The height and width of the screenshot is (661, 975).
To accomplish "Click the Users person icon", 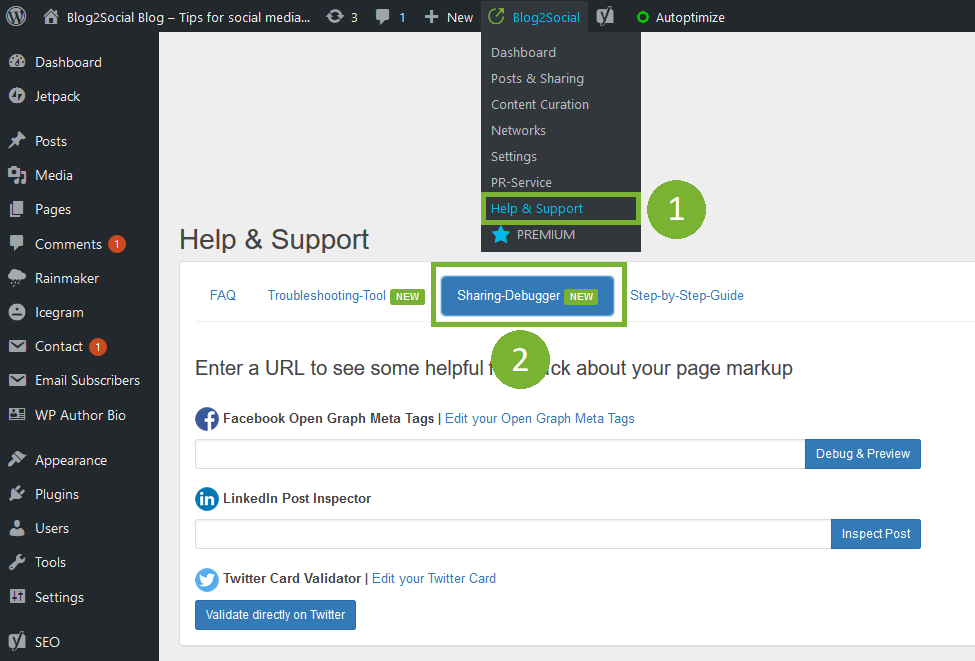I will [17, 528].
